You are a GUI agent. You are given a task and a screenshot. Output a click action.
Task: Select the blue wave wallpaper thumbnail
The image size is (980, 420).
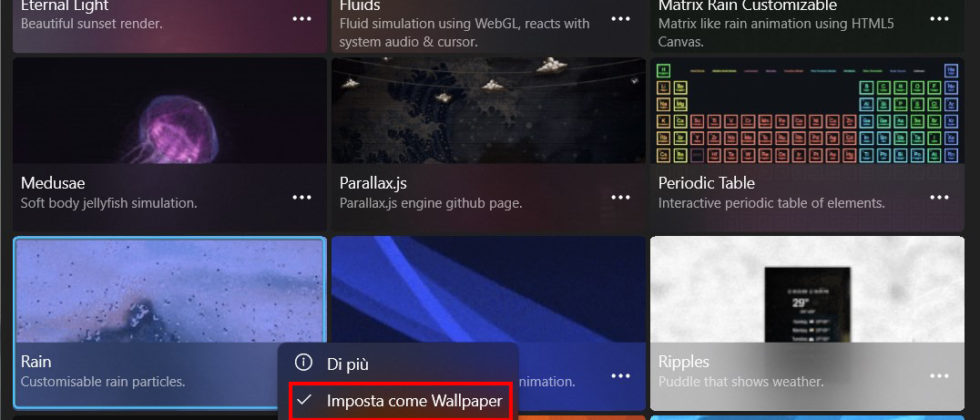[x=489, y=289]
